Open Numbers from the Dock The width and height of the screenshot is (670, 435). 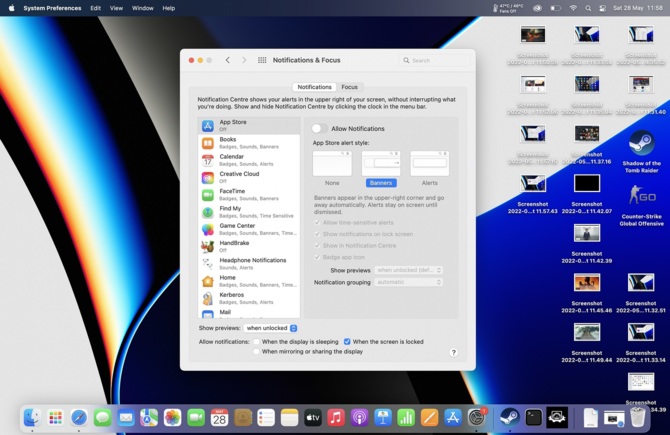(x=406, y=417)
